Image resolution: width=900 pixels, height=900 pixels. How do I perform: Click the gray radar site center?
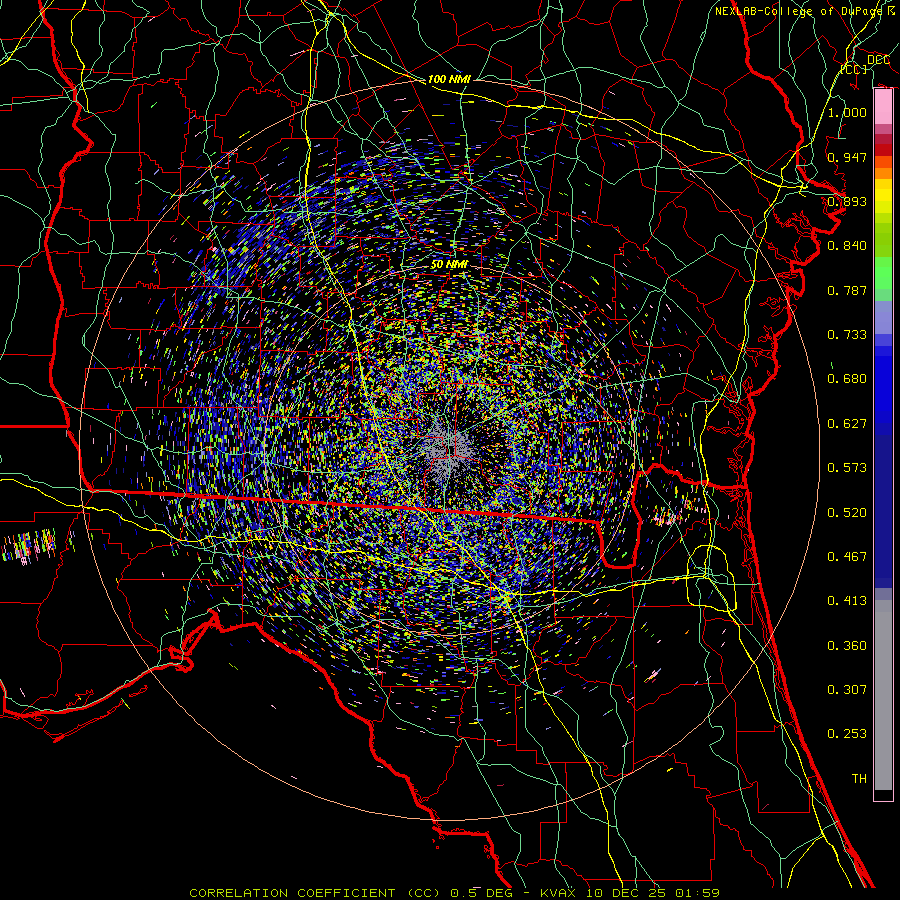[449, 449]
